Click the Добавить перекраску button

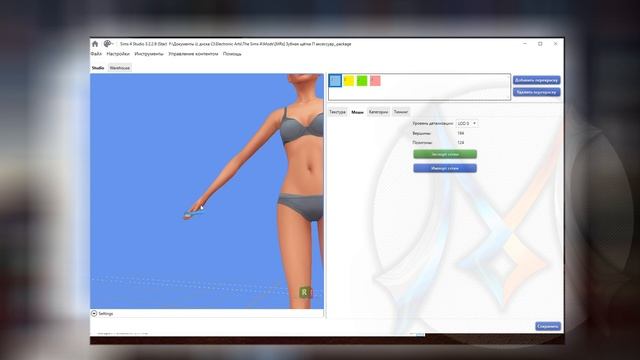point(536,80)
